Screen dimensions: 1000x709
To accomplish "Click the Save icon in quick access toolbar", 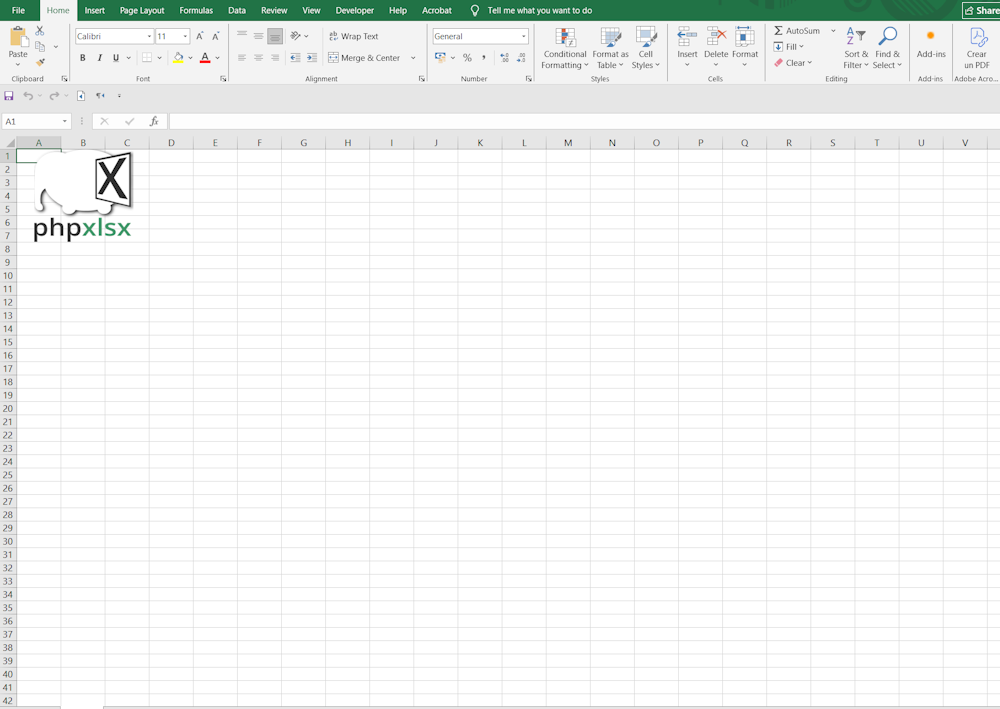I will [x=9, y=96].
